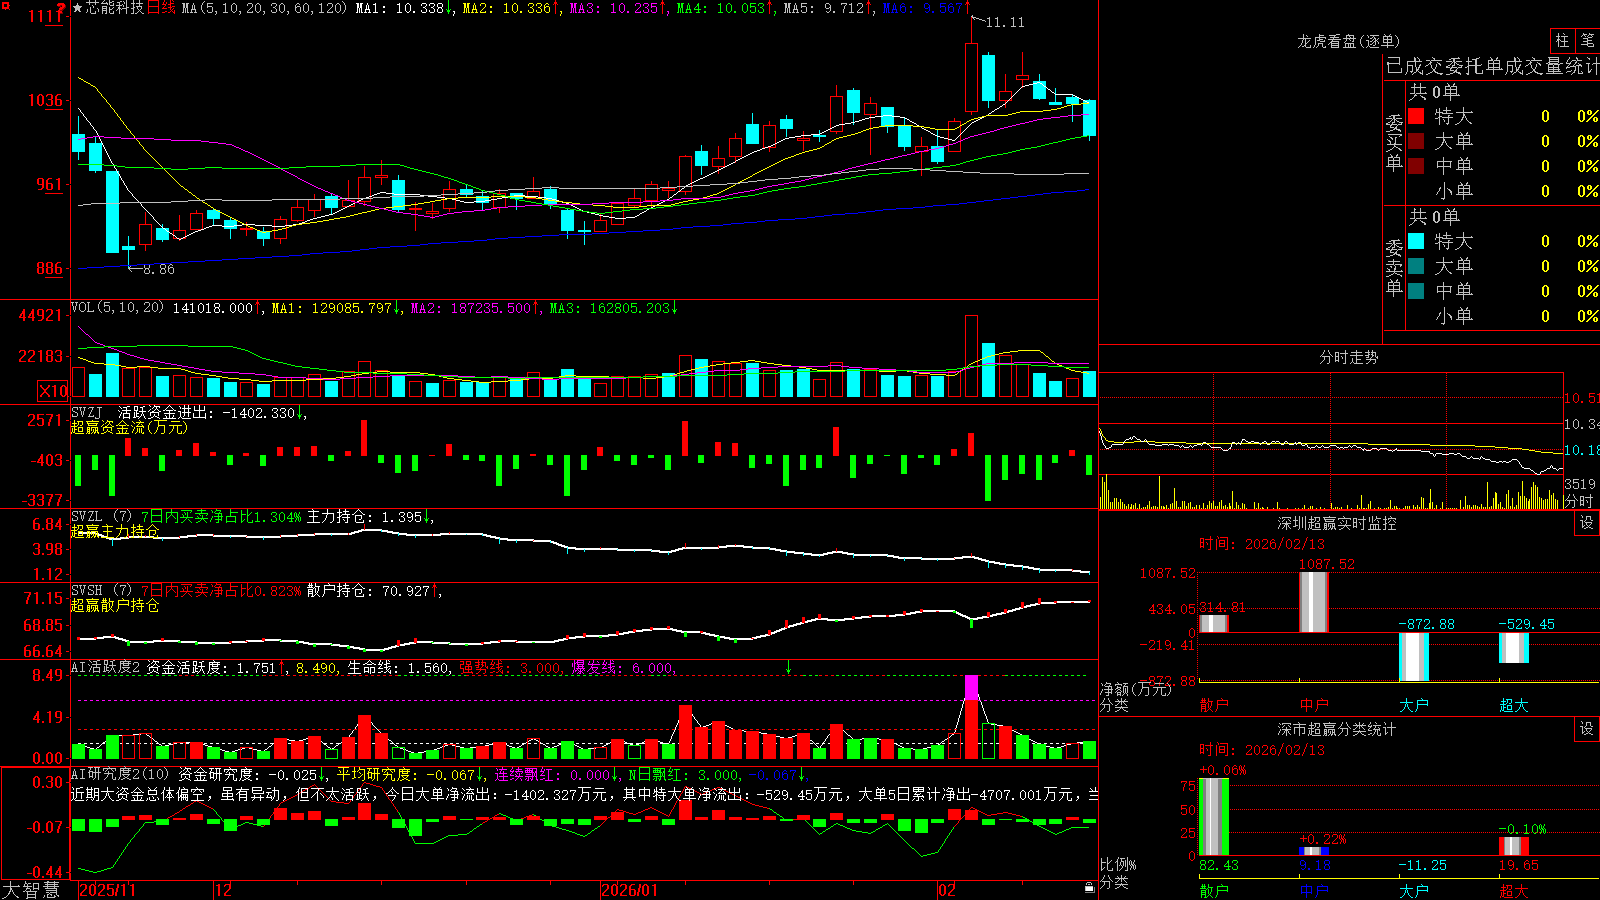Image resolution: width=1600 pixels, height=900 pixels.
Task: Click the small red square icon in top-left corner
Action: (4, 4)
